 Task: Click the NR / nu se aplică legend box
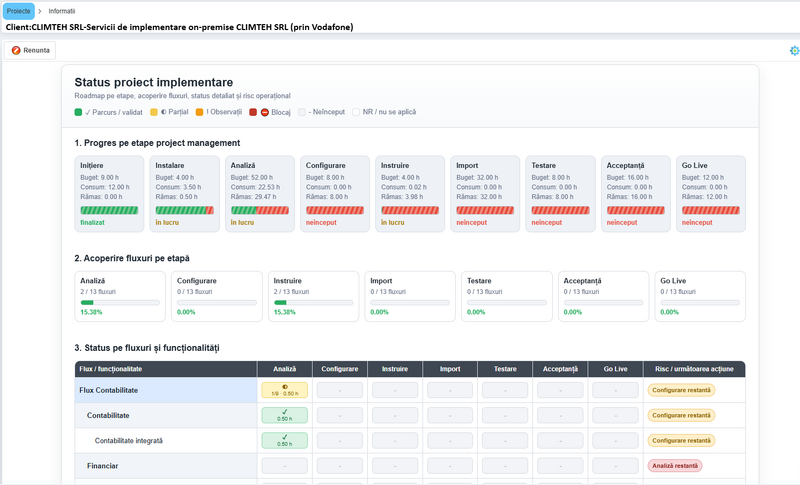coord(356,112)
